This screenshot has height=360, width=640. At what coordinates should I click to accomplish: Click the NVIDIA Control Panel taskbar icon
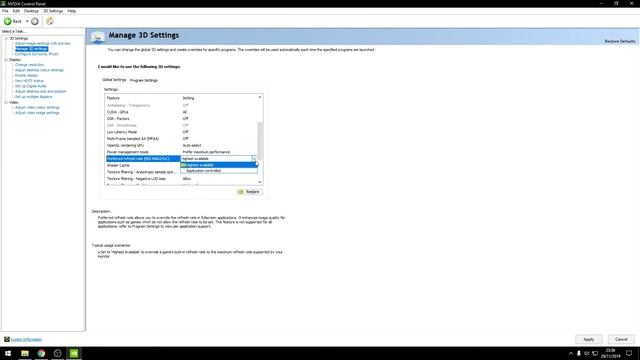click(x=74, y=353)
